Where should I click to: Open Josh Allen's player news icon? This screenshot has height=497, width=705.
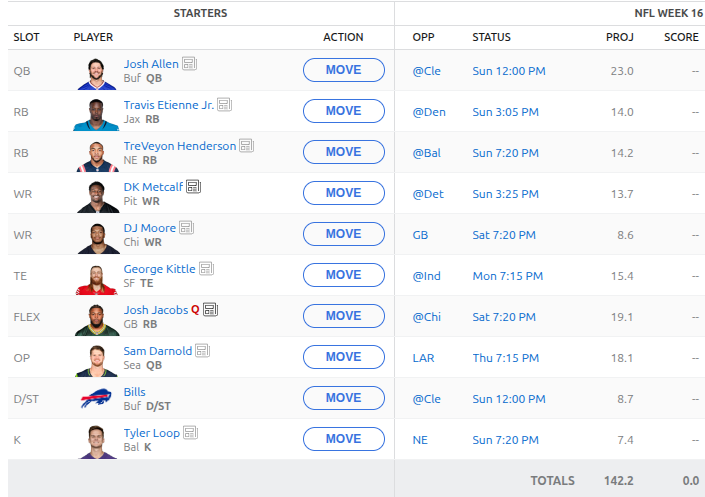point(189,64)
